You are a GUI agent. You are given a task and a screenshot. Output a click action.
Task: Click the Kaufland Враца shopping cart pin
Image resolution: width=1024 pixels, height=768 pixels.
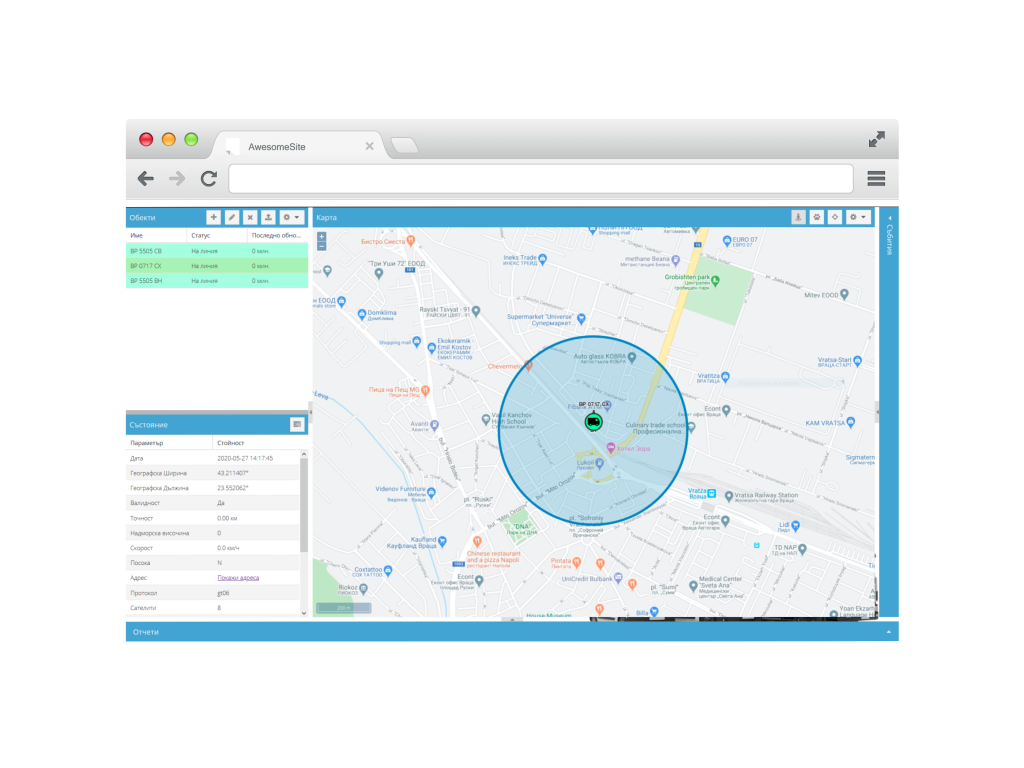[x=443, y=541]
